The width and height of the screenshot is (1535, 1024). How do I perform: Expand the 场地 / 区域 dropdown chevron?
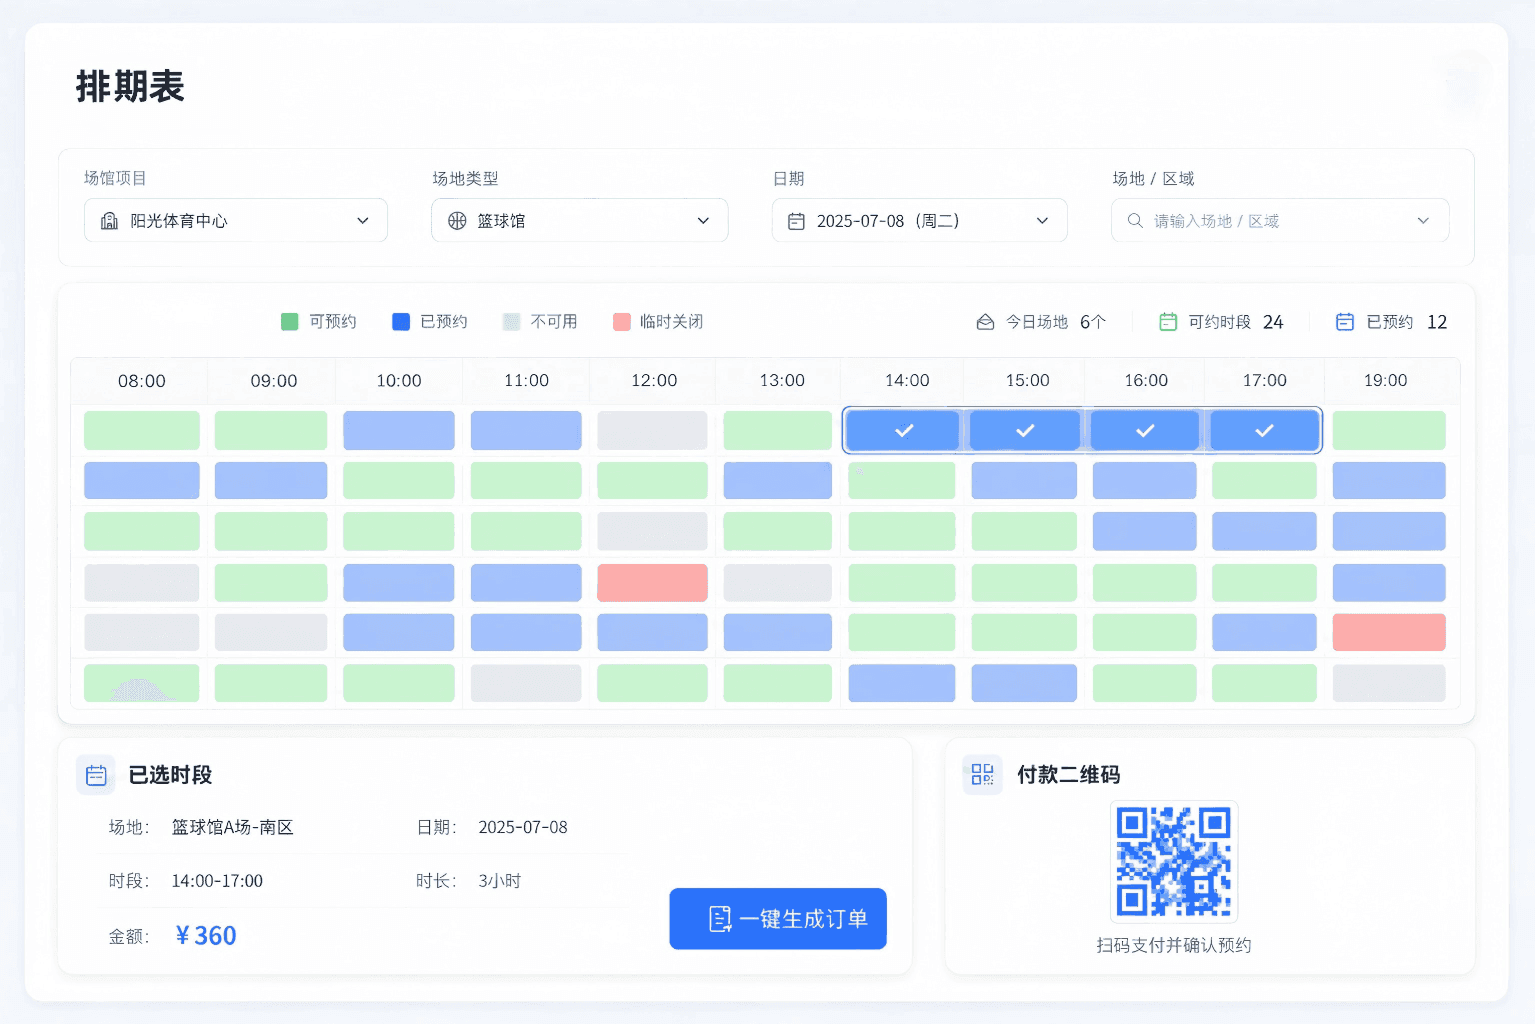(x=1423, y=221)
